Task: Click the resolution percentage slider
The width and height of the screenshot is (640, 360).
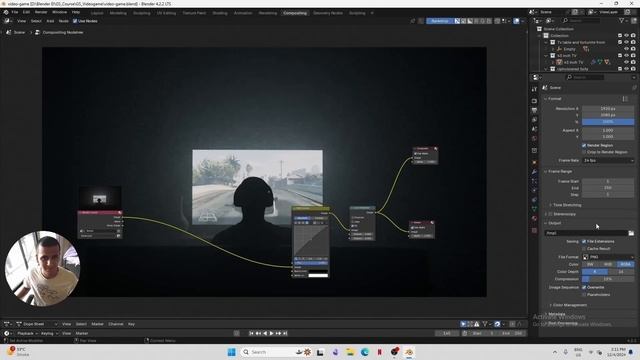Action: pos(608,122)
